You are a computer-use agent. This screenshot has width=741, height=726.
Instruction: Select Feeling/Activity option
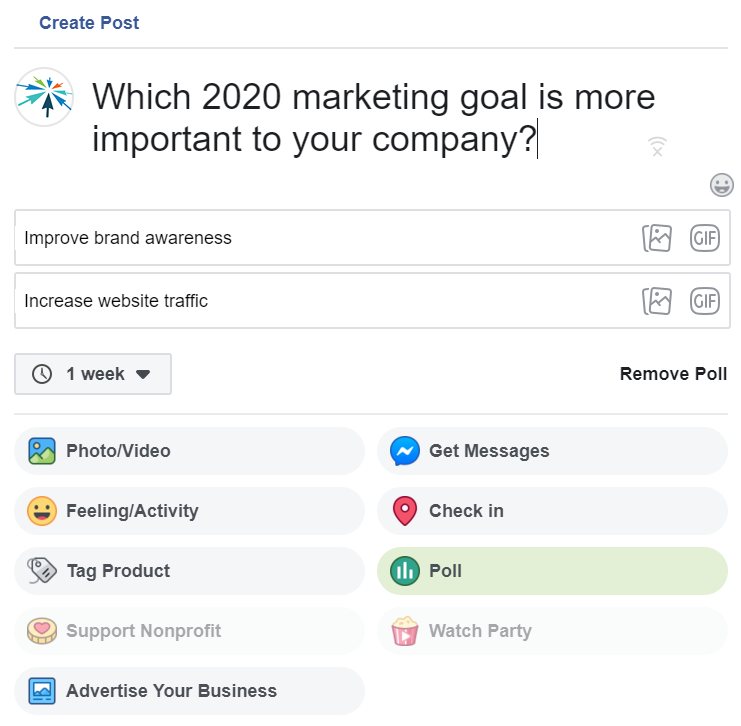tap(190, 511)
